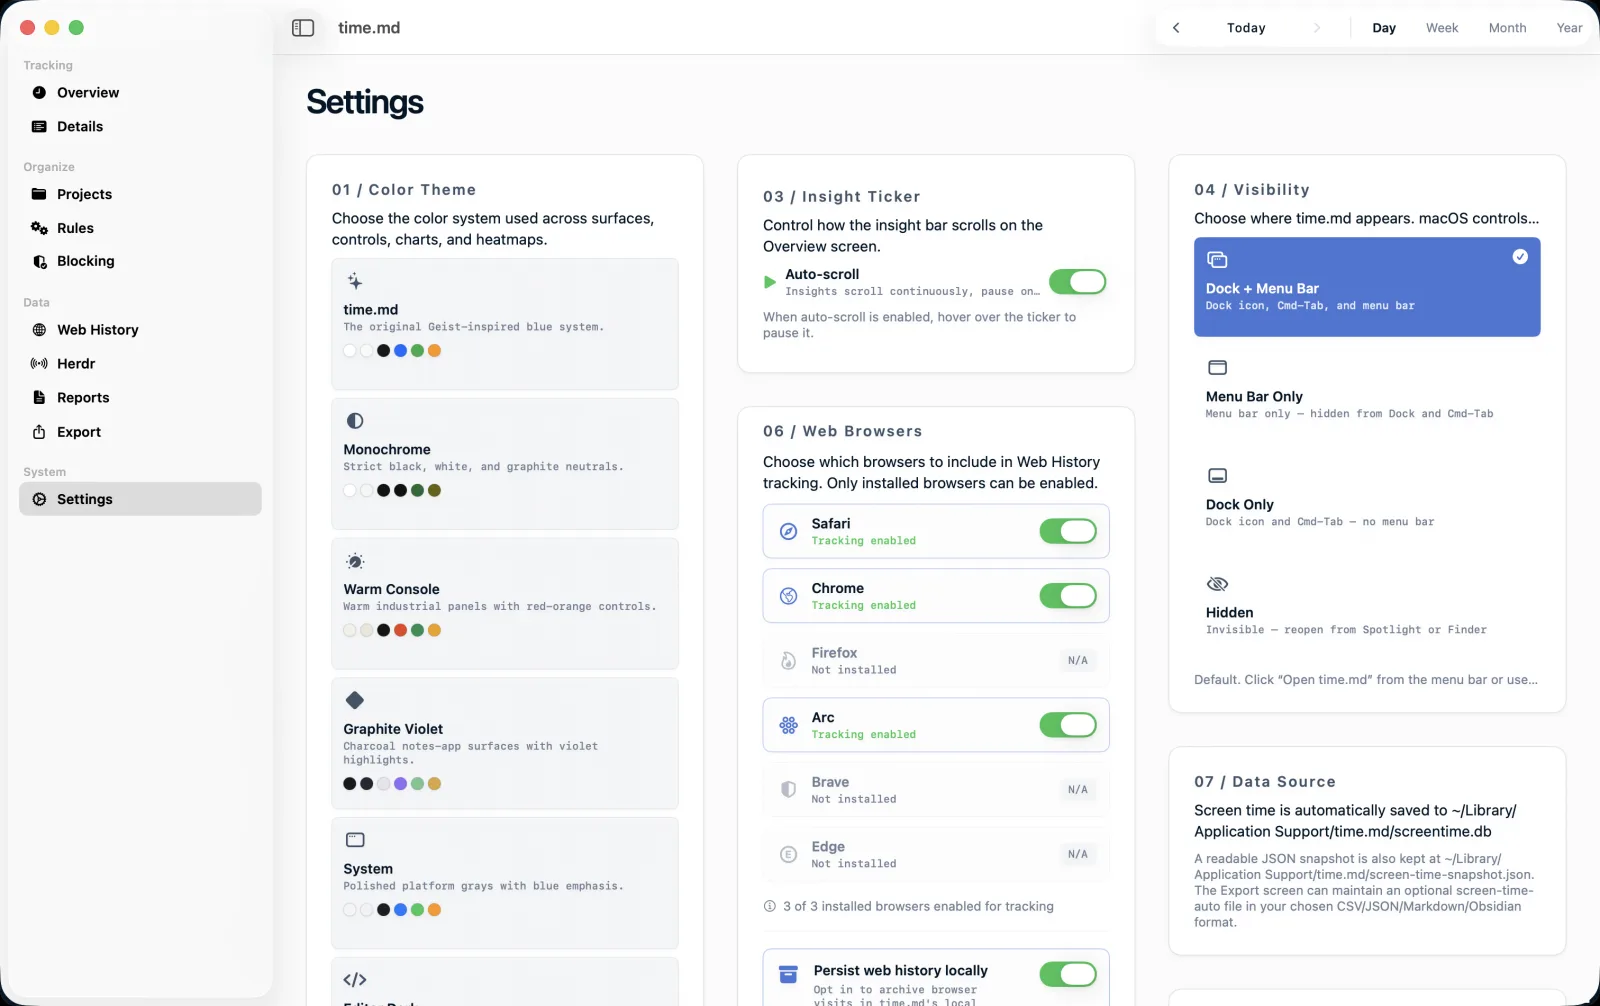Click the Edge browser icon
Image resolution: width=1600 pixels, height=1006 pixels.
tap(789, 854)
